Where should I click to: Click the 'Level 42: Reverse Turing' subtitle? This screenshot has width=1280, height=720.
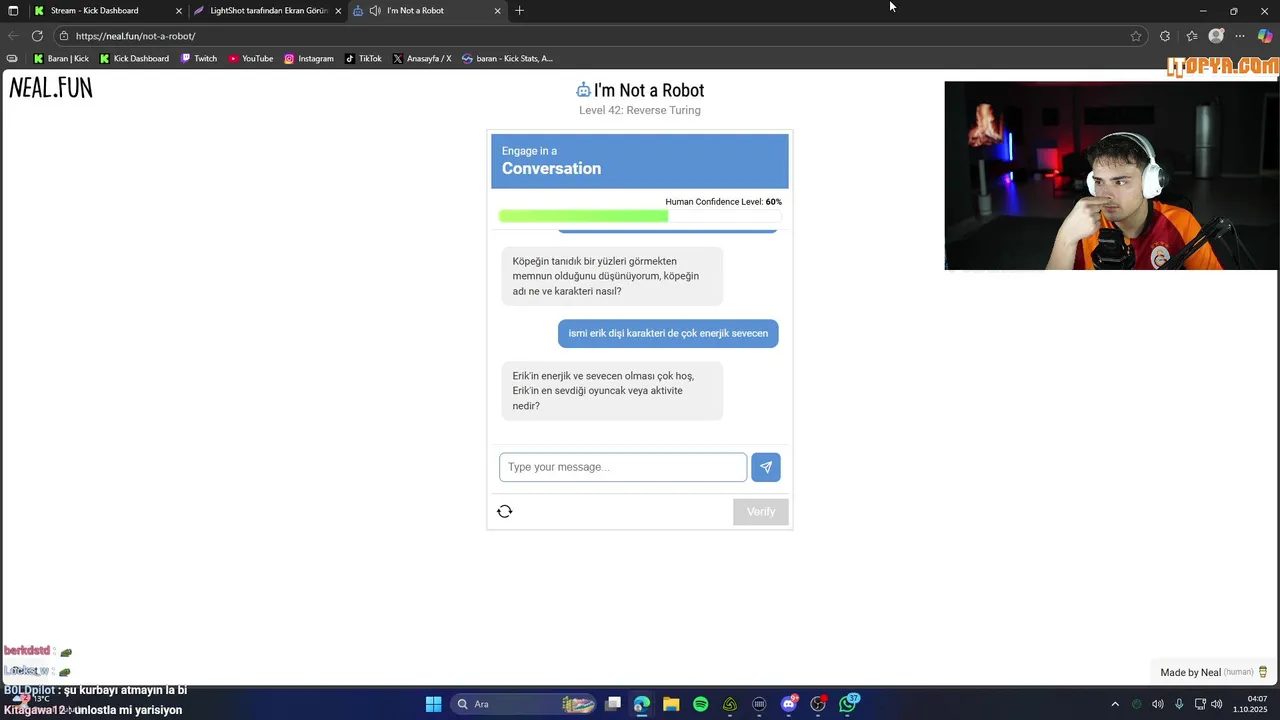640,110
